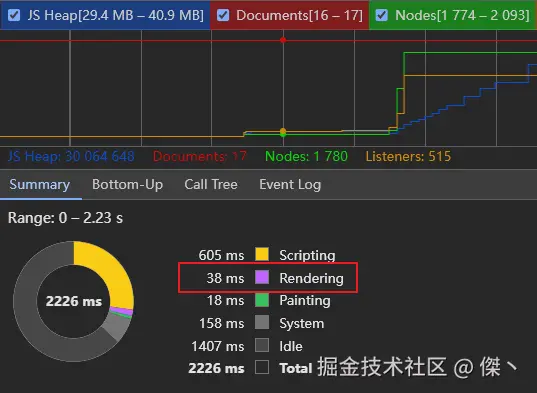The image size is (537, 393).
Task: Click the 'JS Heap: 30 064 648' readout
Action: pyautogui.click(x=71, y=156)
